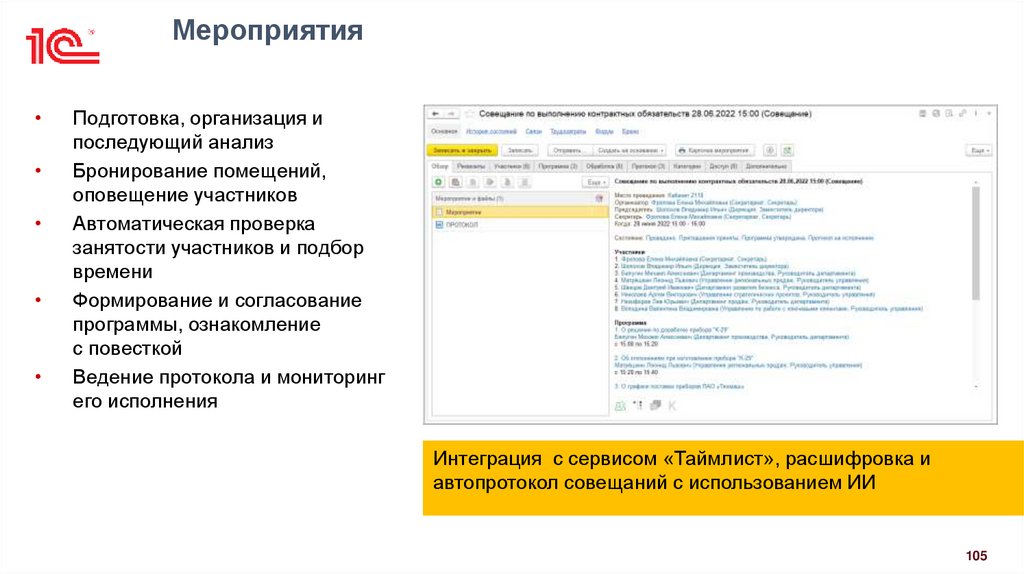This screenshot has width=1024, height=574.
Task: Open the kebab menu in the title bar
Action: 976,114
